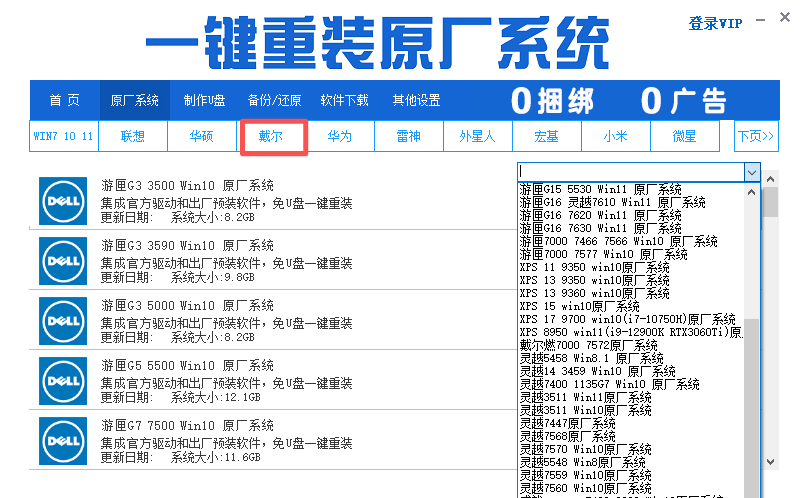Select the 微星 brand button

click(x=685, y=136)
